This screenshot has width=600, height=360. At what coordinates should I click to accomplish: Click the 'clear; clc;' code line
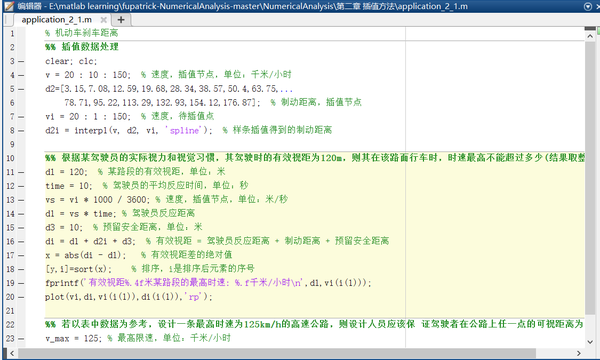coord(71,61)
